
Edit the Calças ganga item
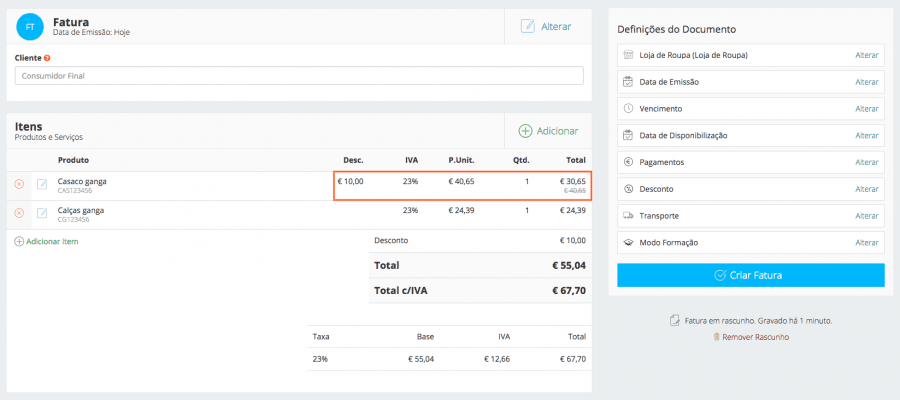click(x=42, y=213)
